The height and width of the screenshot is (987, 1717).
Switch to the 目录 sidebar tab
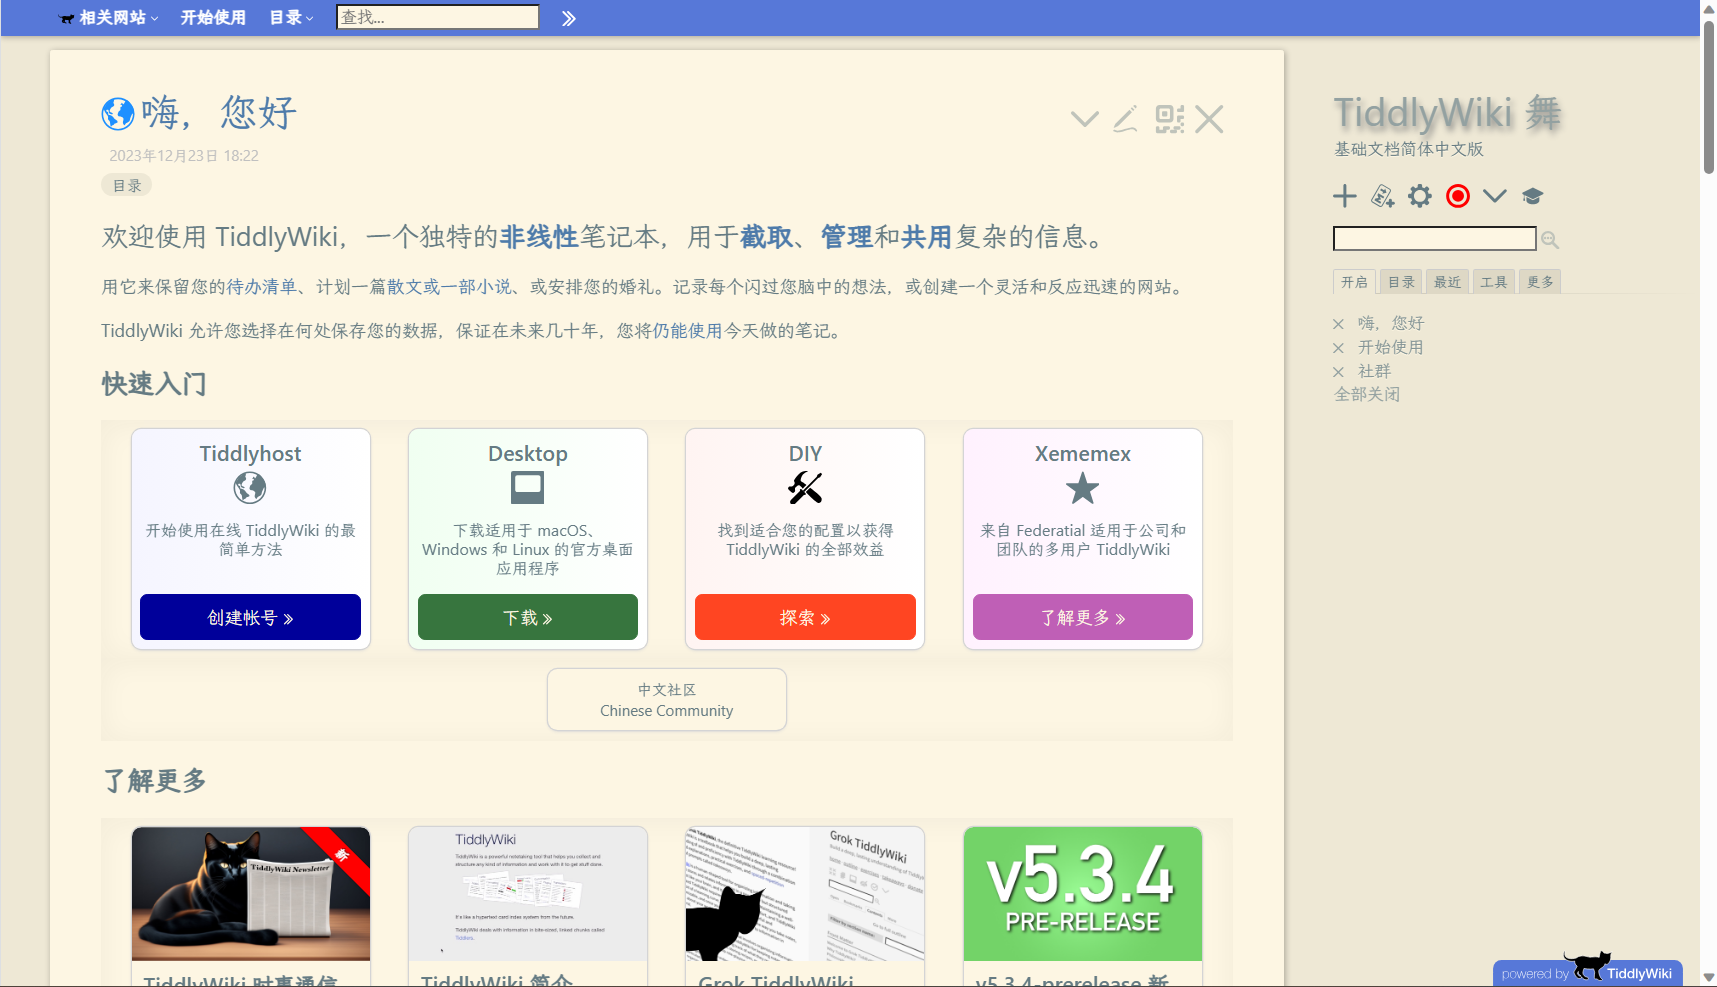(x=1401, y=282)
